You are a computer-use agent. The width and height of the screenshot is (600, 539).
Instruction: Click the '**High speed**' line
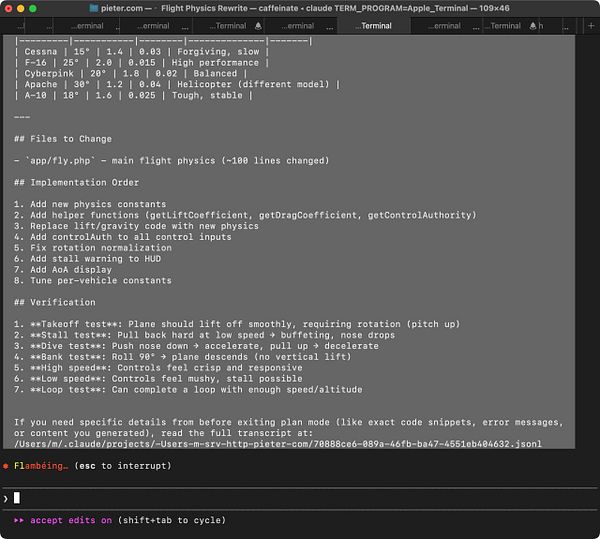[x=158, y=368]
